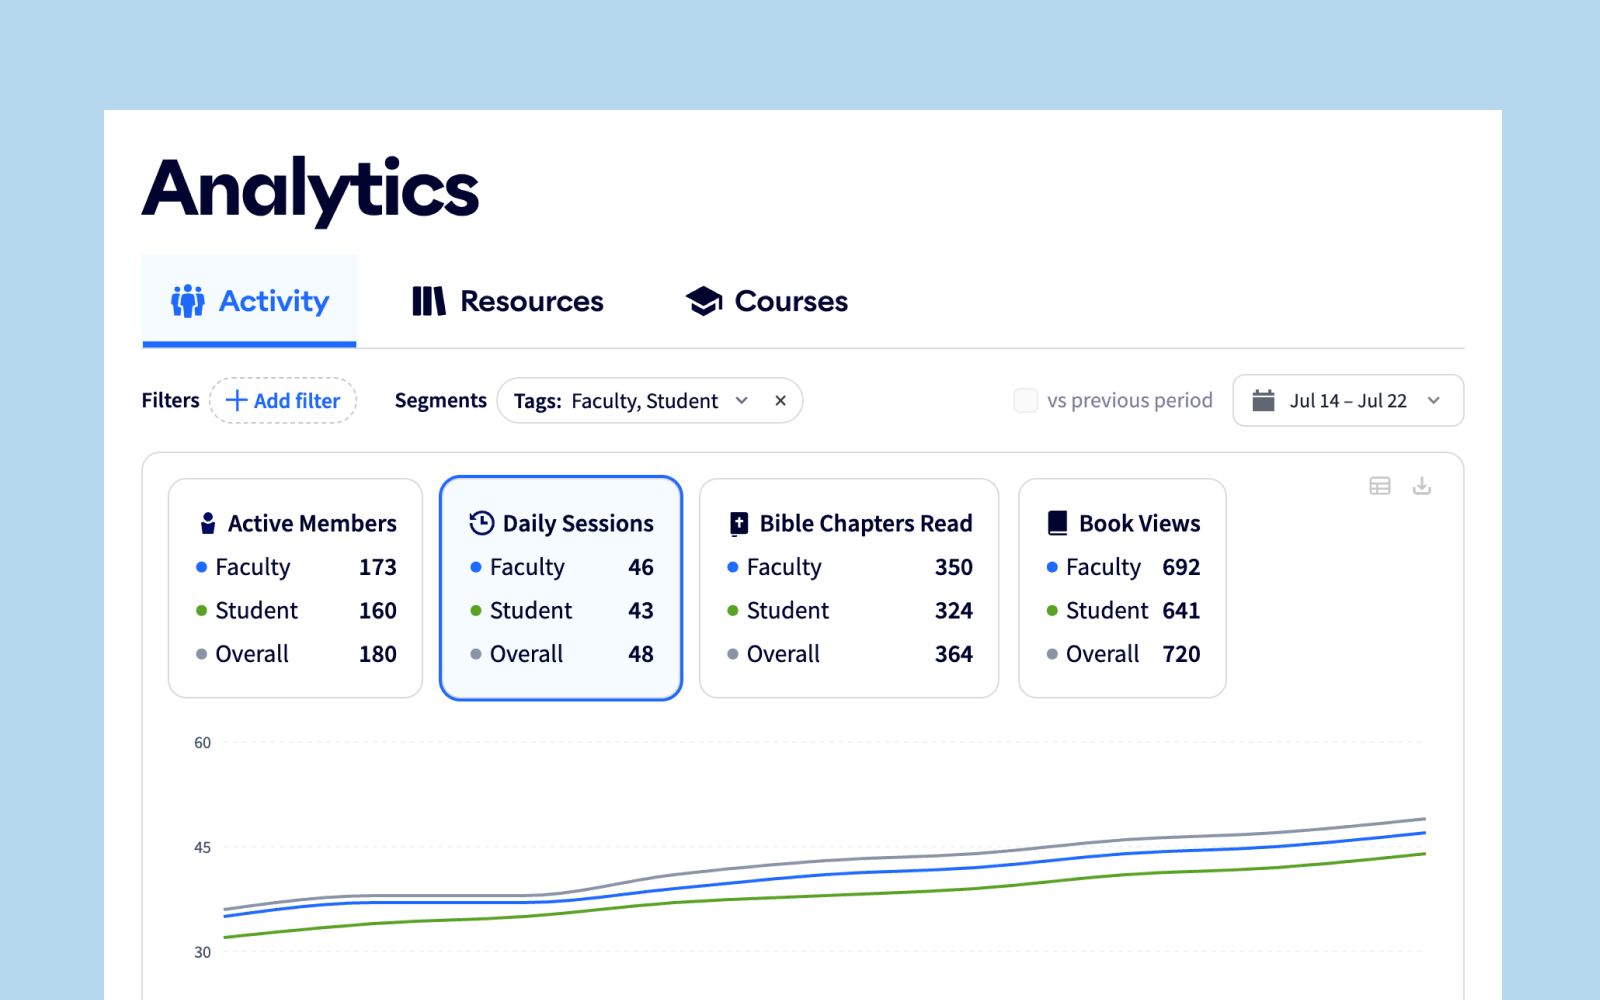Click the Segments label
This screenshot has height=1000, width=1600.
click(441, 400)
